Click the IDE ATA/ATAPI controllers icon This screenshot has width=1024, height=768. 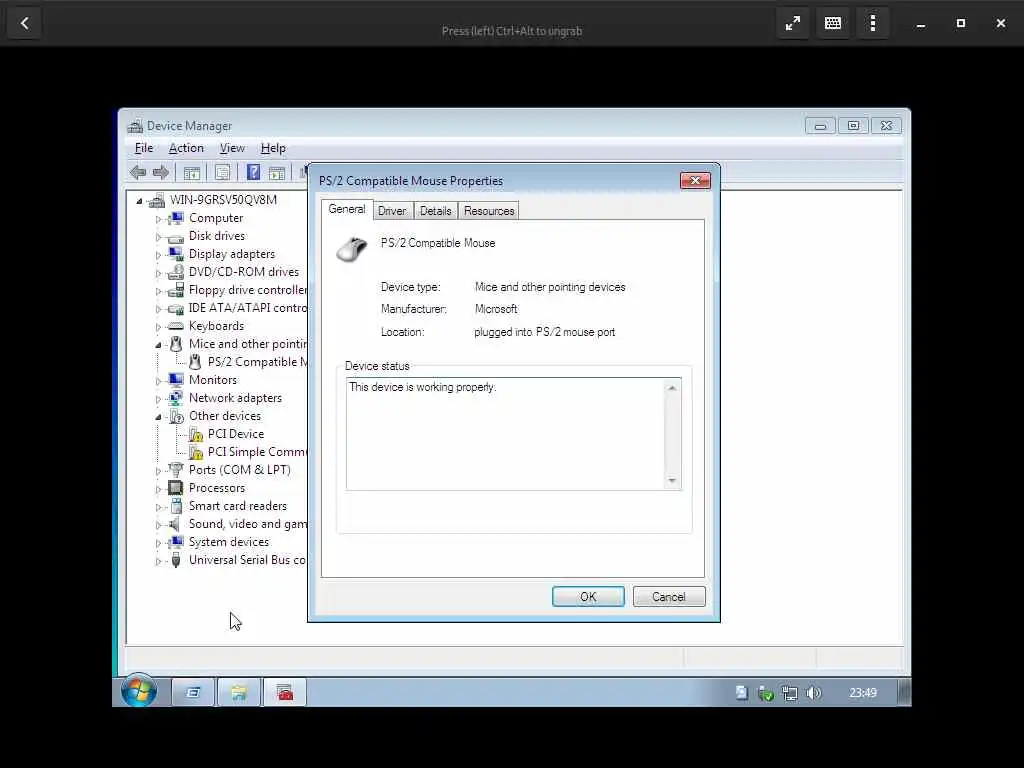176,308
